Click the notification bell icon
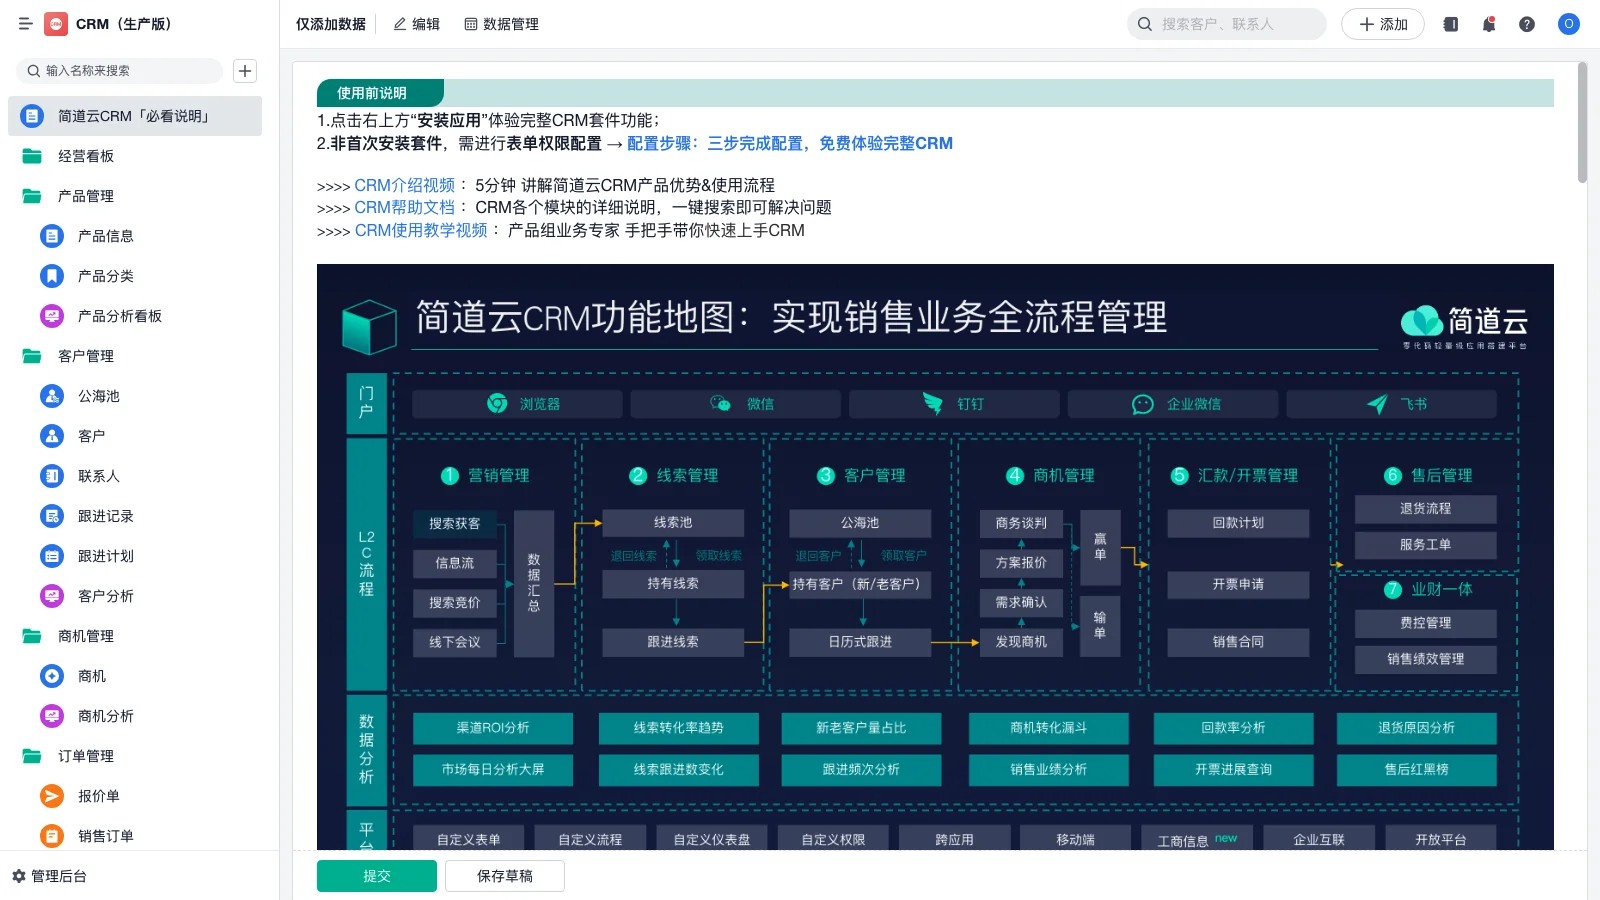This screenshot has height=900, width=1600. 1488,24
